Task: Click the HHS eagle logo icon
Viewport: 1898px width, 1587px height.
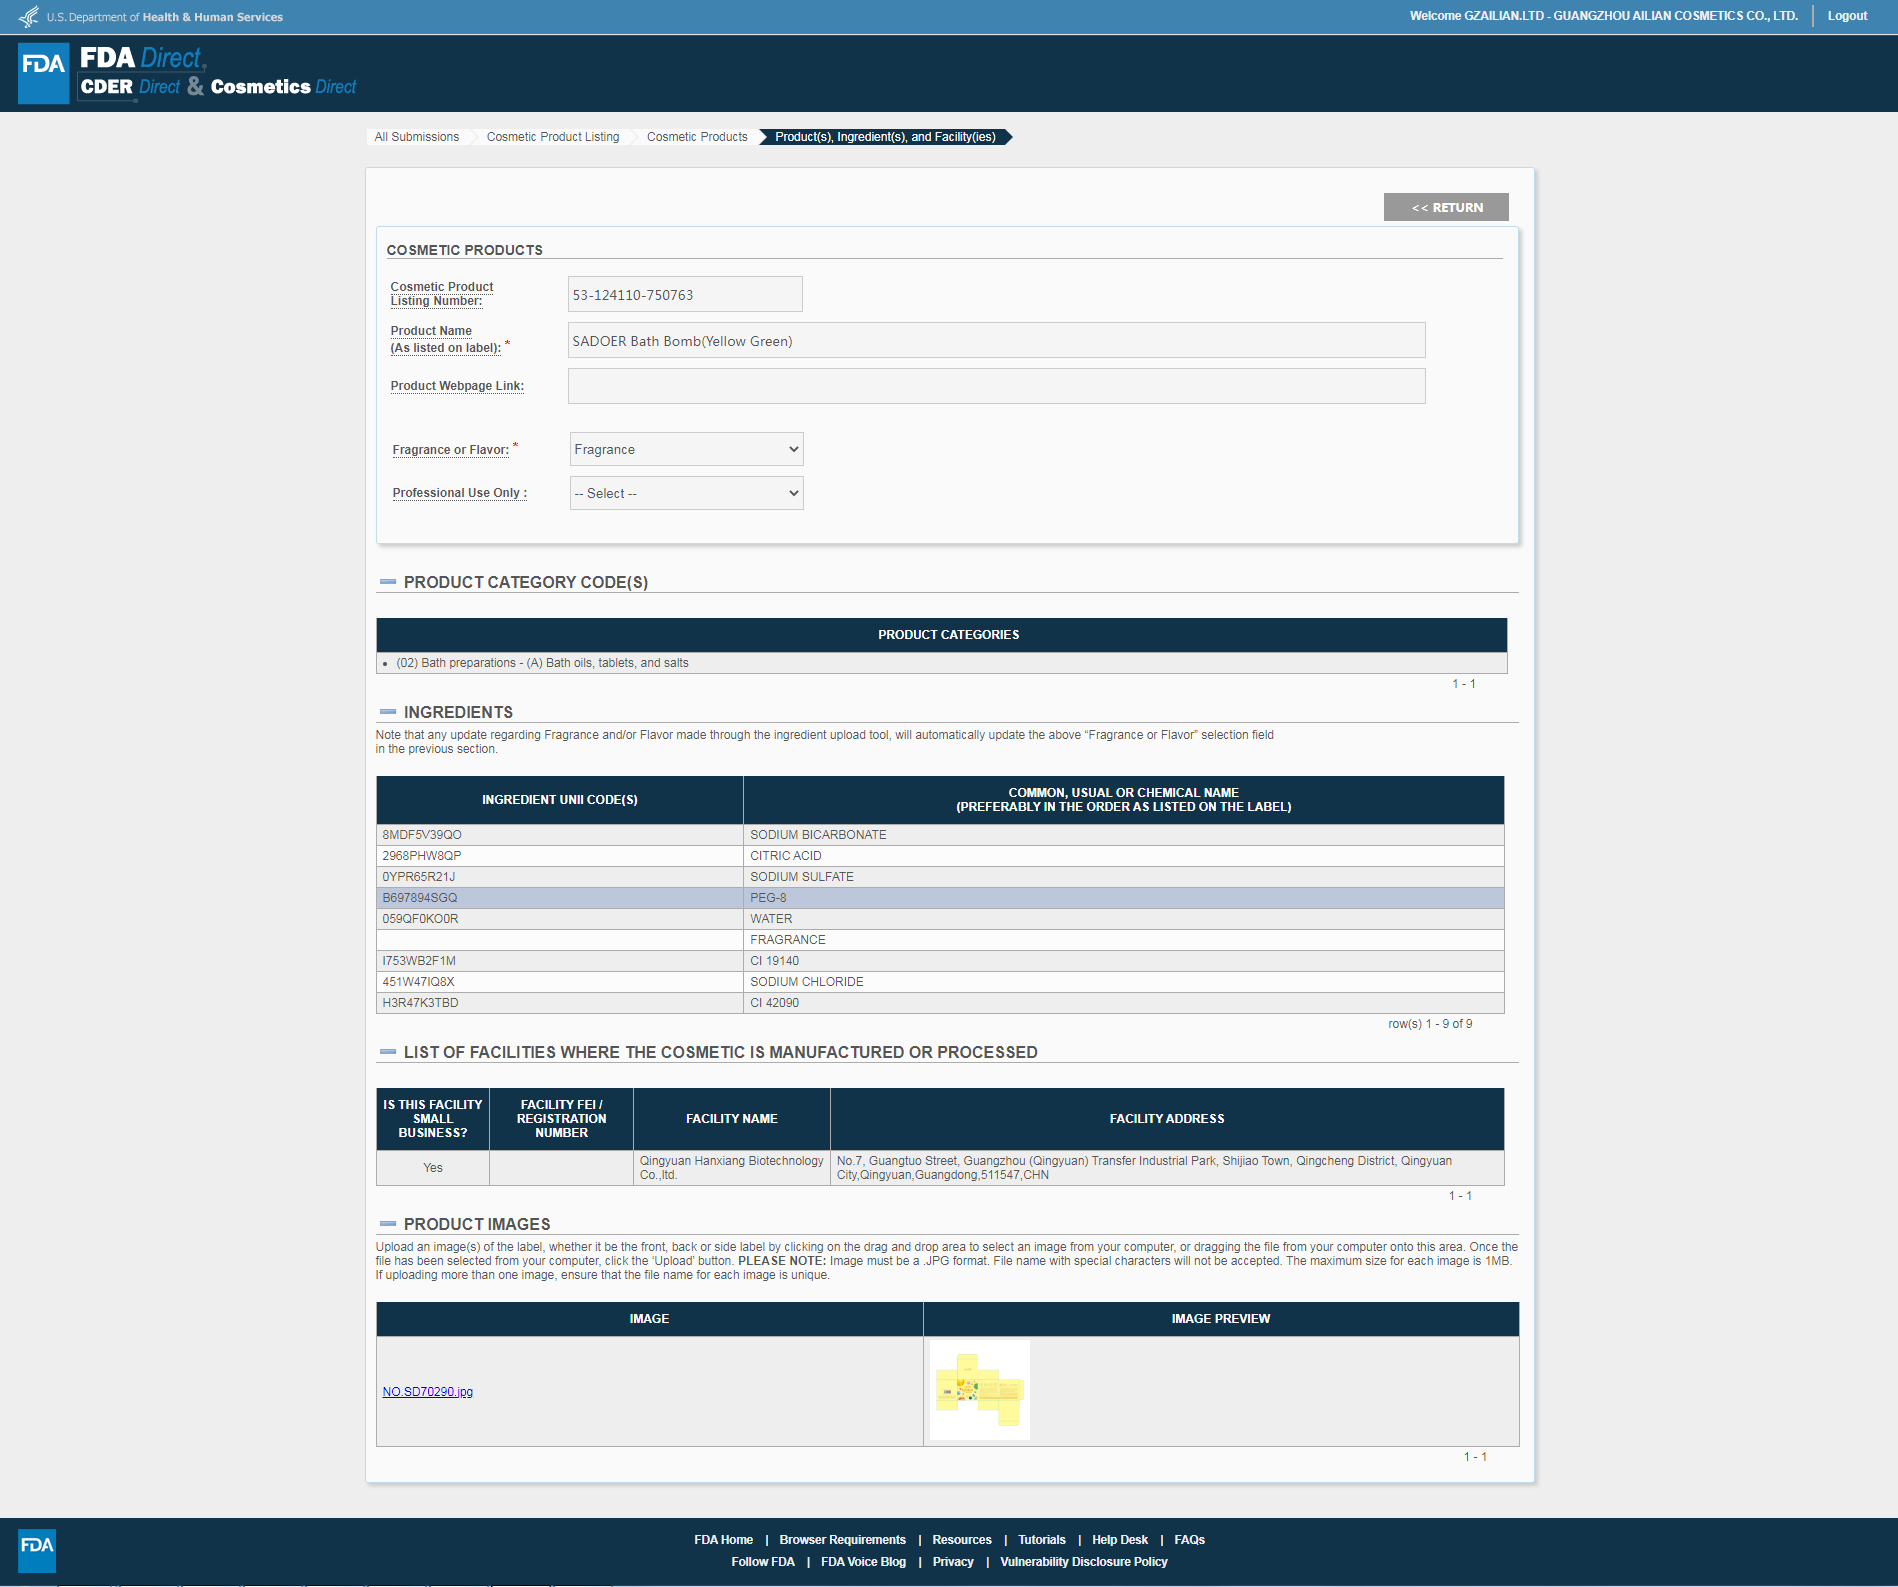Action: [29, 17]
